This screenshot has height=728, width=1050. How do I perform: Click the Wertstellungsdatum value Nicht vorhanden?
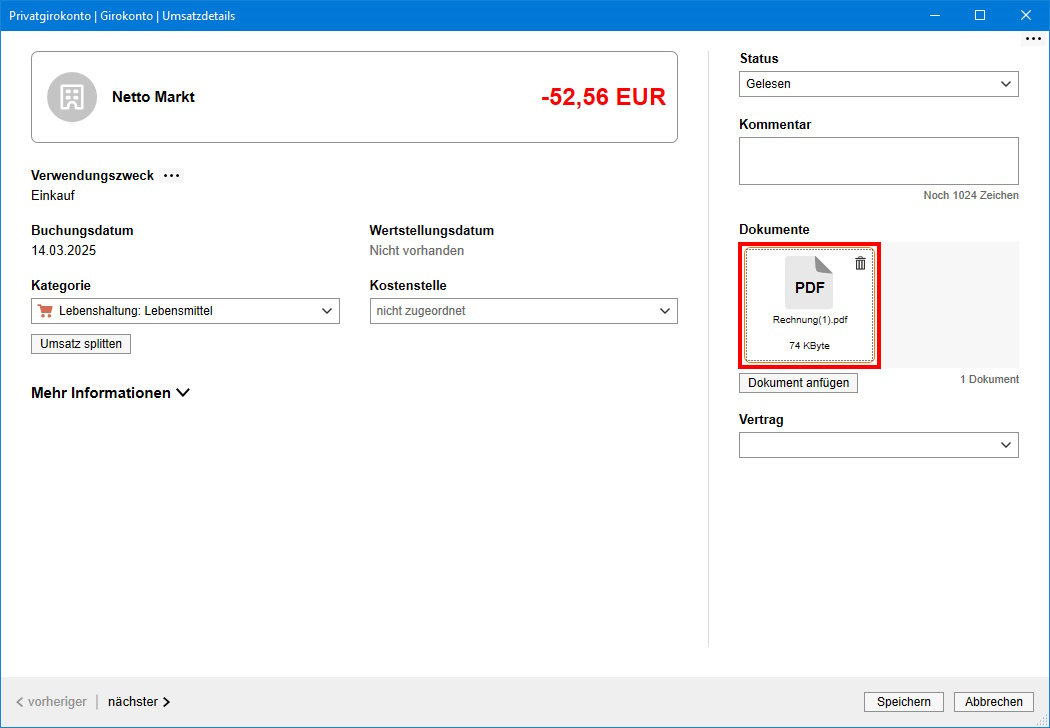[x=417, y=250]
